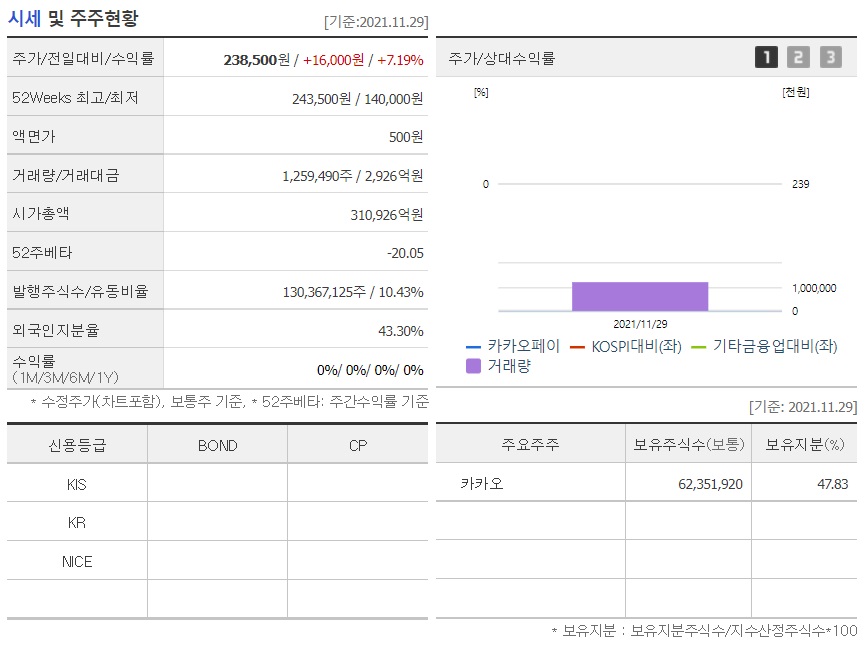Screen dimensions: 865x647
Task: Click the [기준:2021.11.29] date above price table
Action: tap(376, 22)
